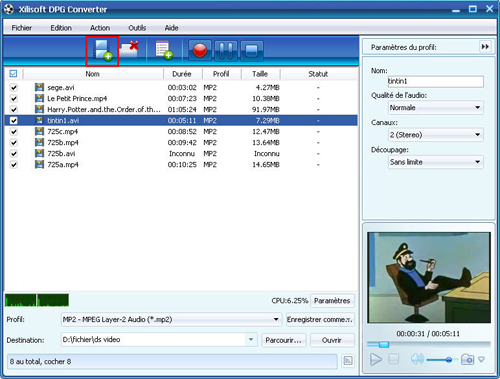Viewport: 500px width, 379px height.
Task: Open snapshot options arrow beside the camera
Action: (x=481, y=360)
